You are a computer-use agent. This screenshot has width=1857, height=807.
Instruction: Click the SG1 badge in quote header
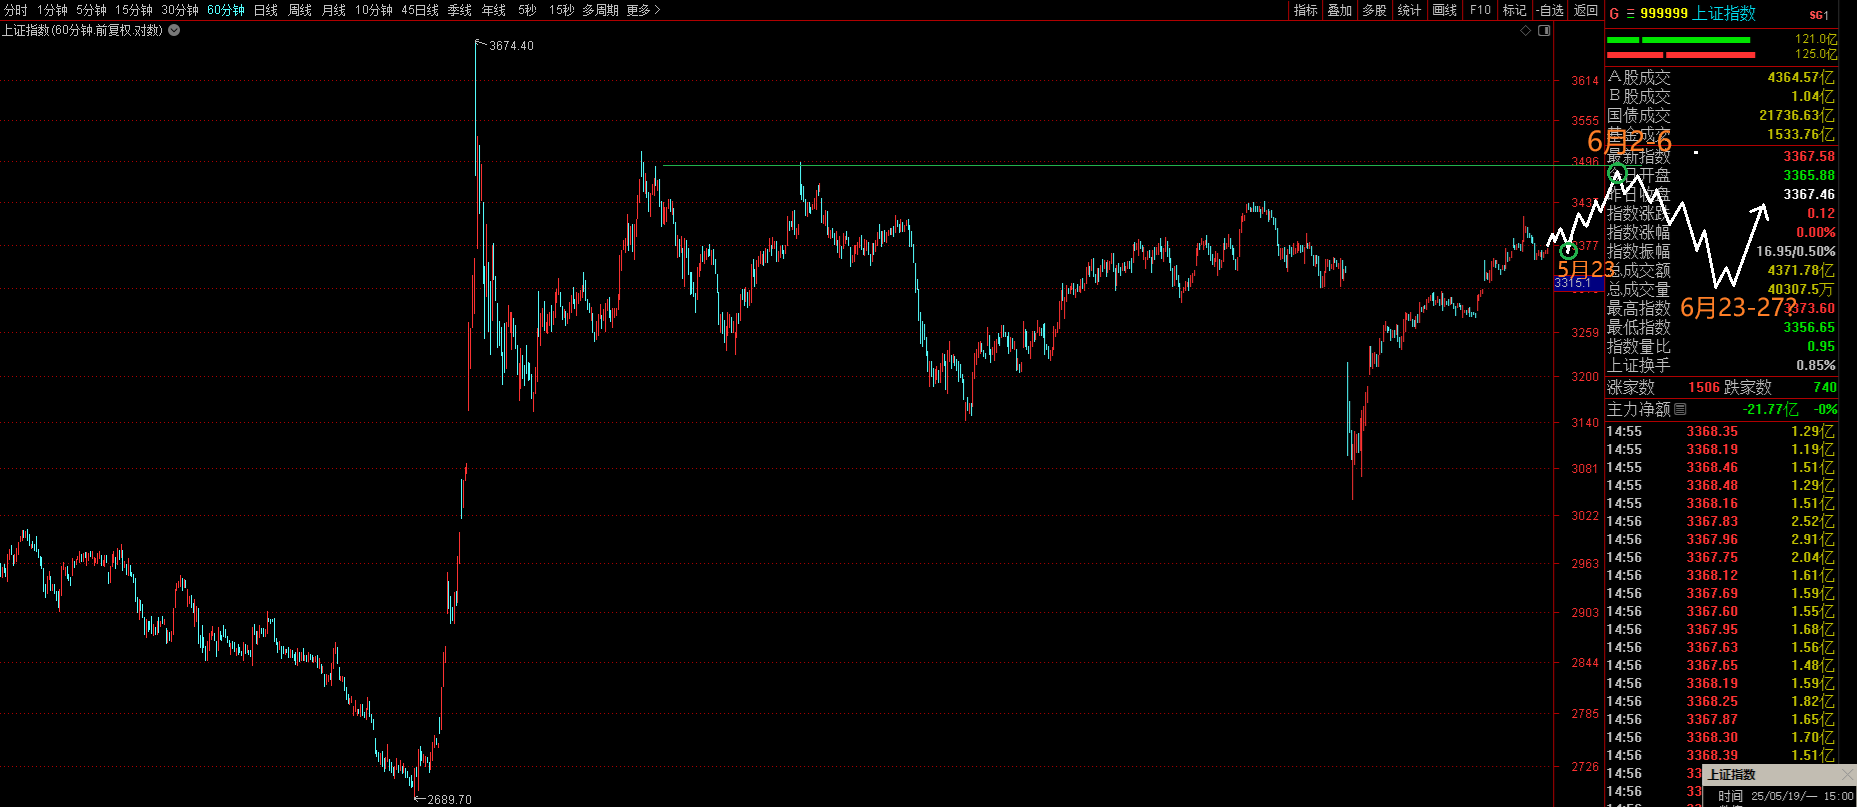point(1819,15)
